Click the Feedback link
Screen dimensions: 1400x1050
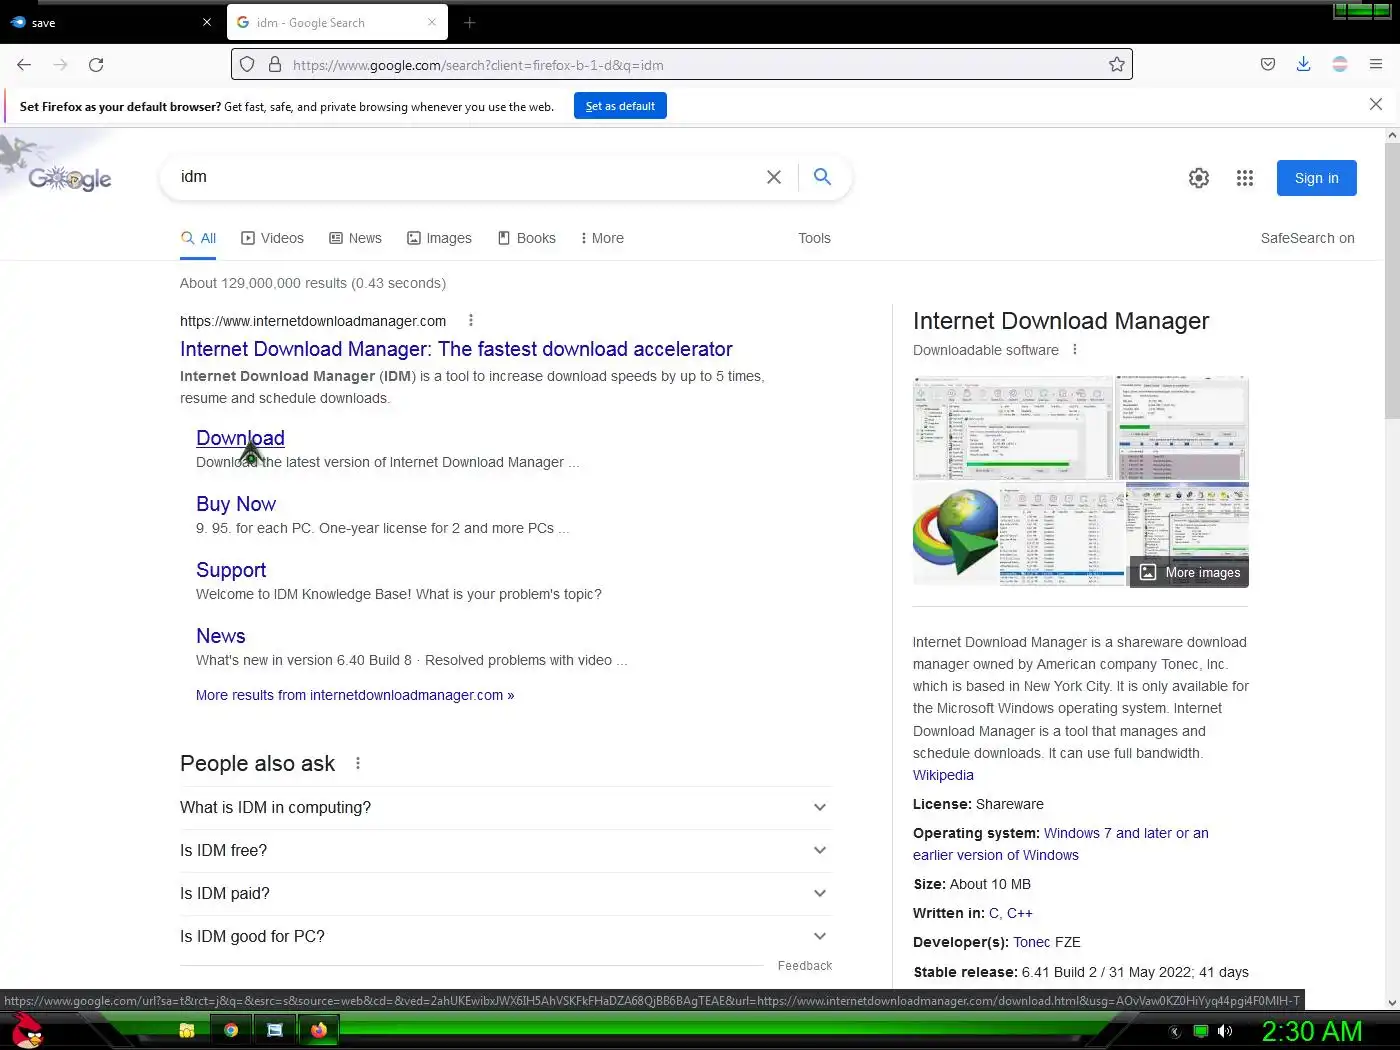click(x=805, y=966)
